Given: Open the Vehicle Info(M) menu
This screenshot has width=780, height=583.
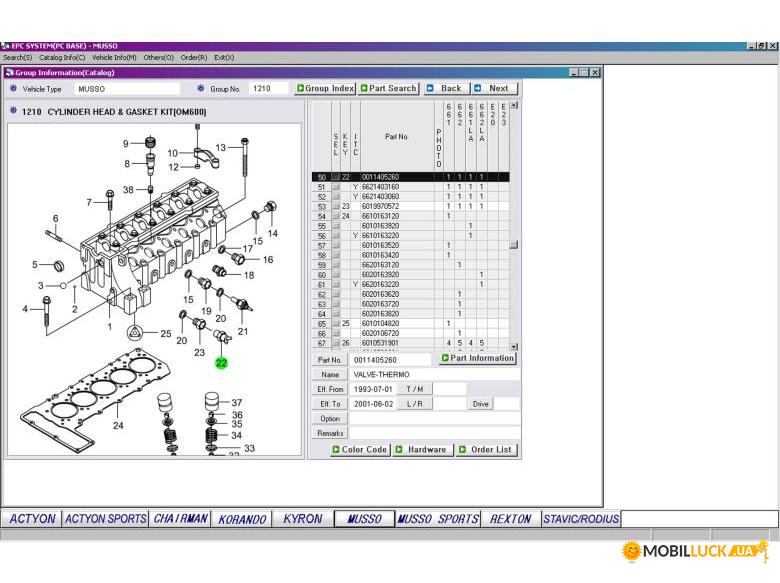Looking at the screenshot, I should click(x=114, y=58).
